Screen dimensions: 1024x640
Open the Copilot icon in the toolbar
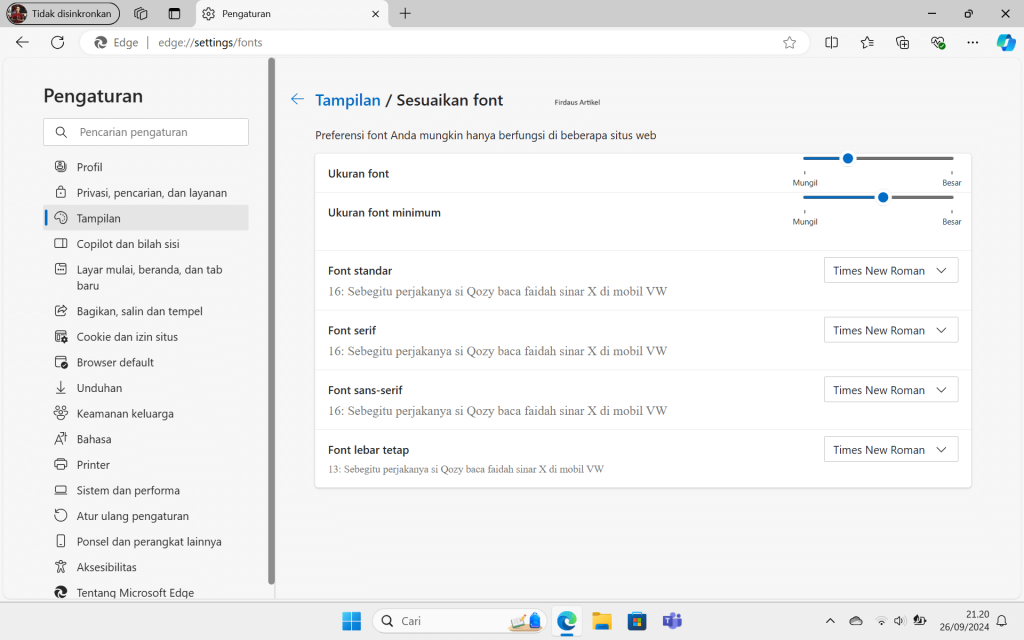coord(1006,42)
